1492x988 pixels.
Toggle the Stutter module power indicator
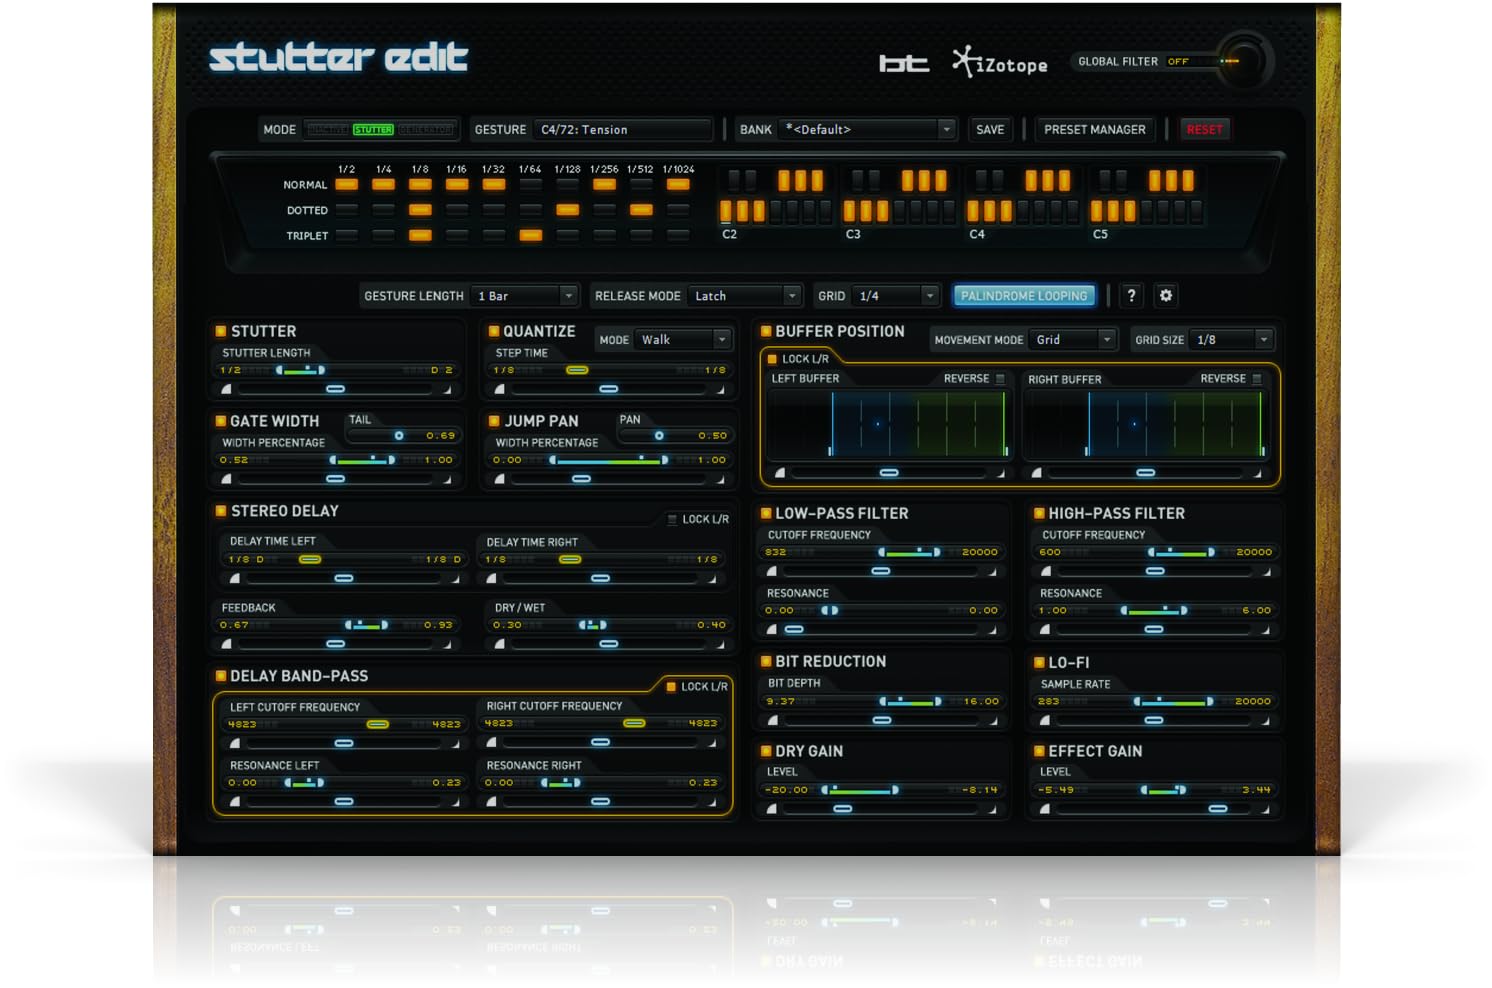click(220, 331)
